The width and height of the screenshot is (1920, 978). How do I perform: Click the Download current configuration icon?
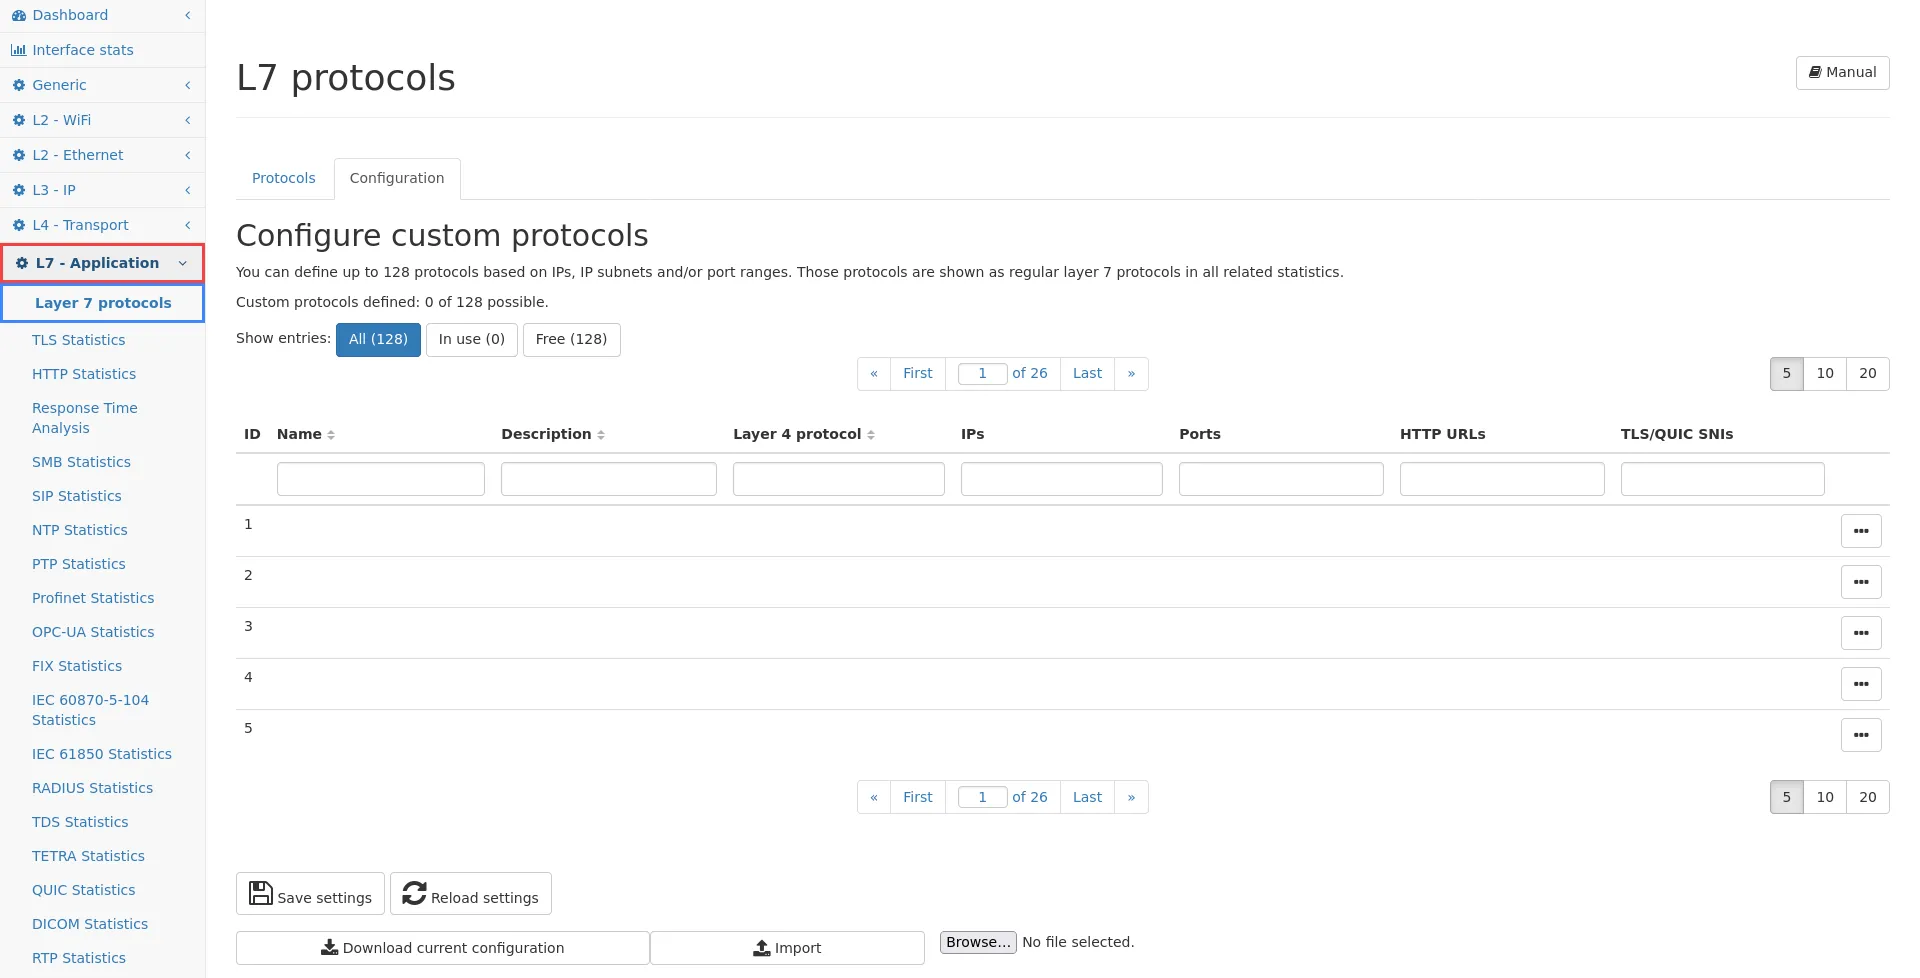(x=329, y=947)
